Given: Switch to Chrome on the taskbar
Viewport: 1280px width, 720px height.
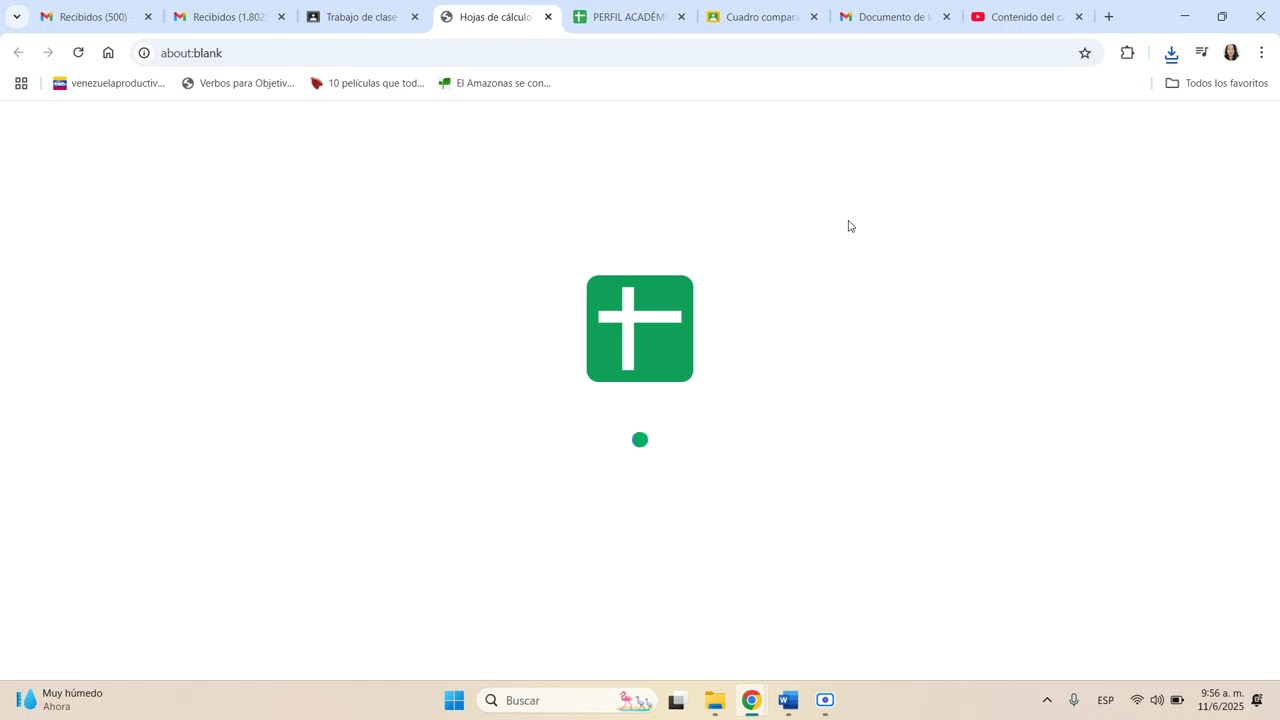Looking at the screenshot, I should tap(751, 700).
